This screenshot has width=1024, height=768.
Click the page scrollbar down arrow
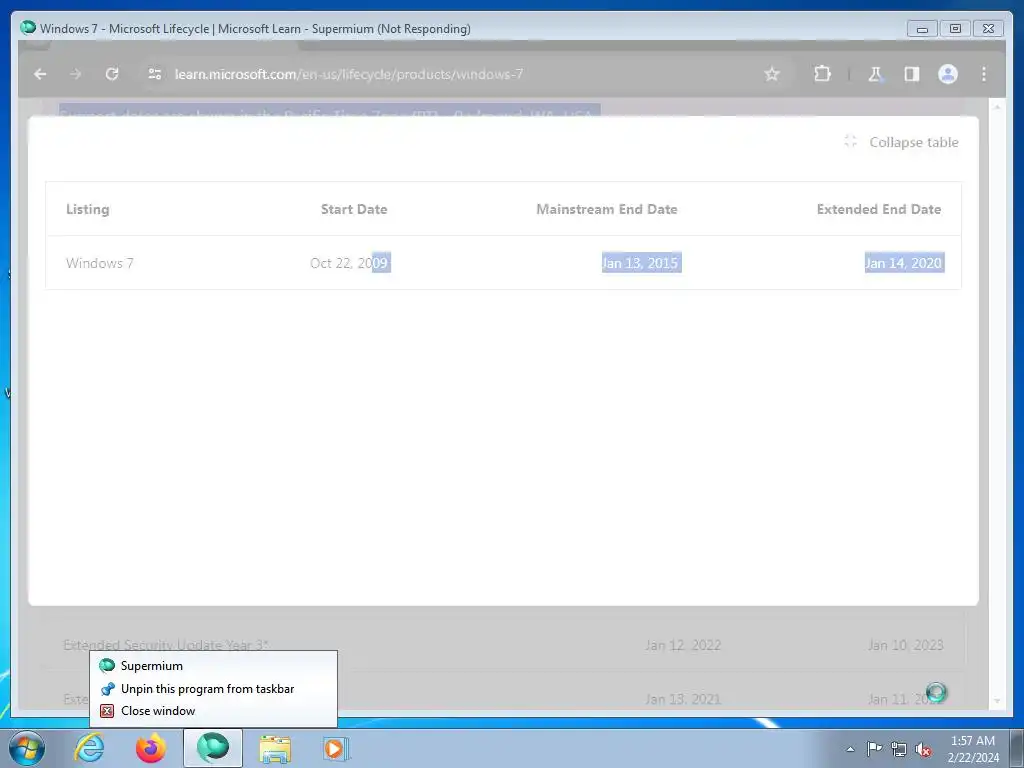[x=997, y=701]
